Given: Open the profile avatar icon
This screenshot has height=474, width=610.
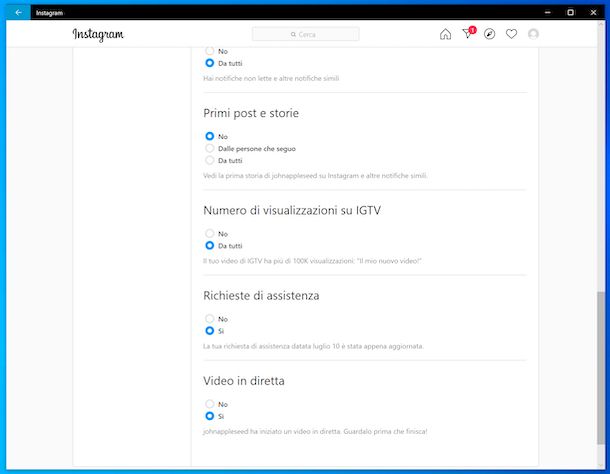Looking at the screenshot, I should pyautogui.click(x=533, y=34).
